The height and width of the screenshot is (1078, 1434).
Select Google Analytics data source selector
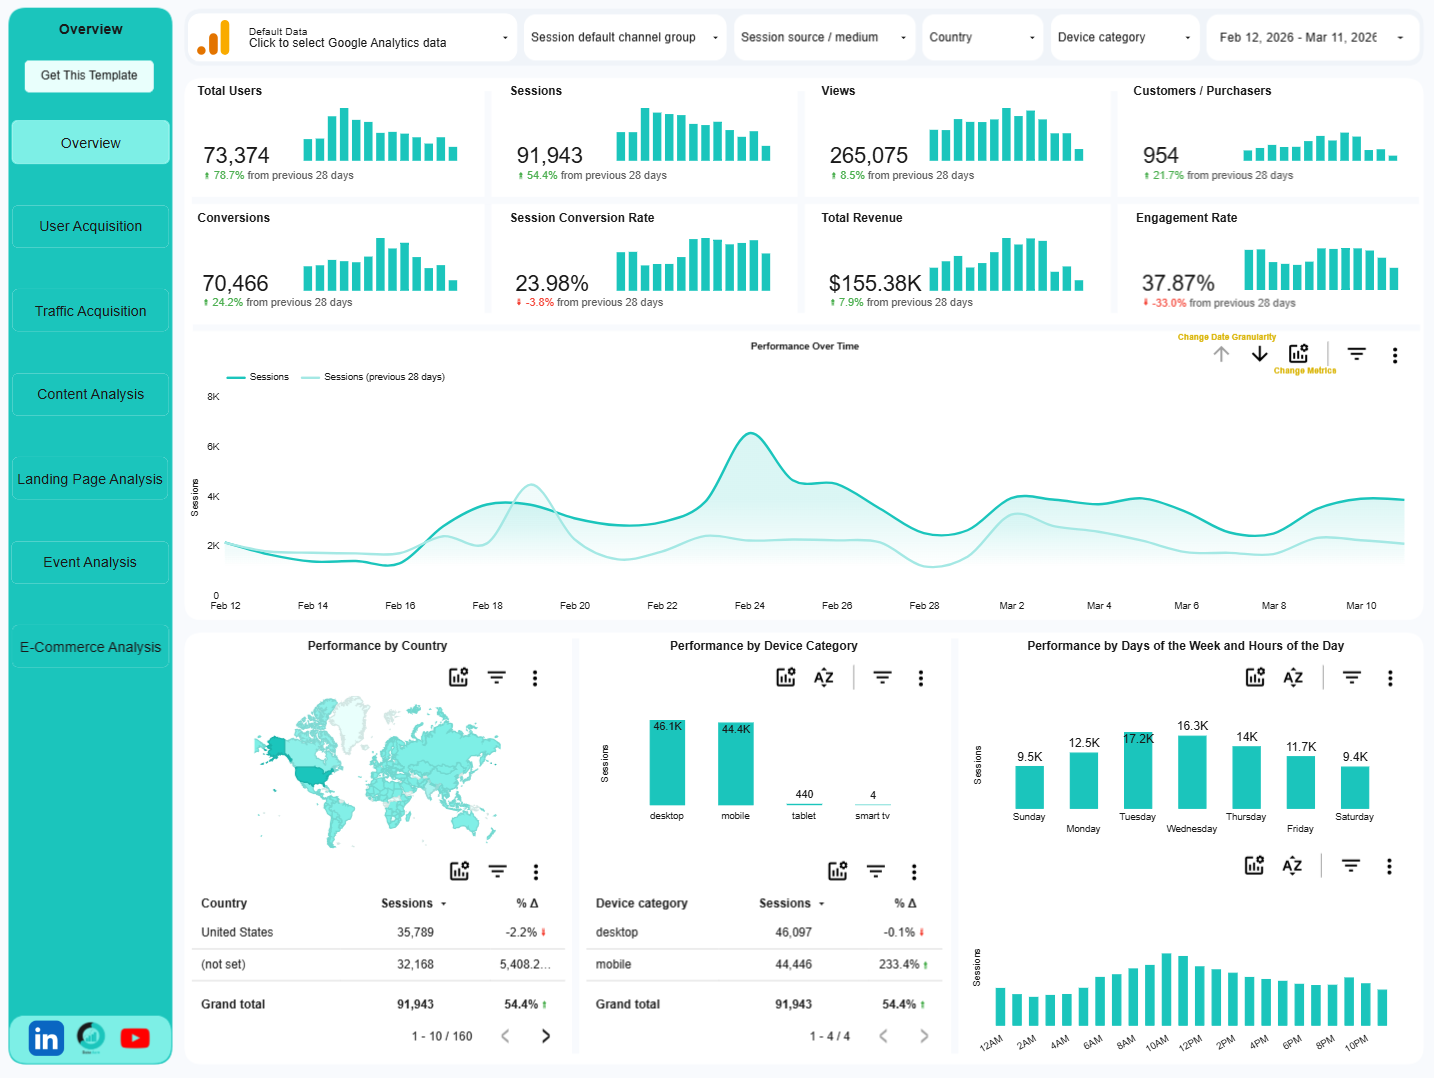[x=350, y=37]
